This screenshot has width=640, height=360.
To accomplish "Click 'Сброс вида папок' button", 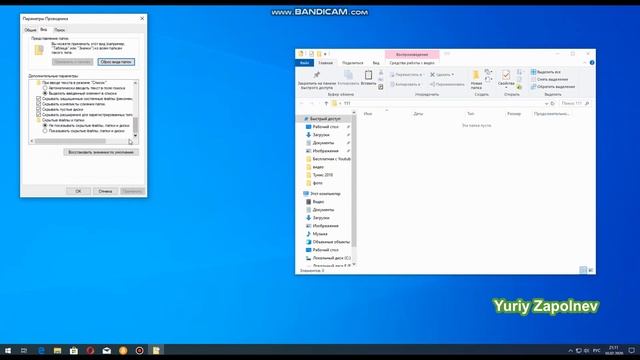I will click(116, 62).
